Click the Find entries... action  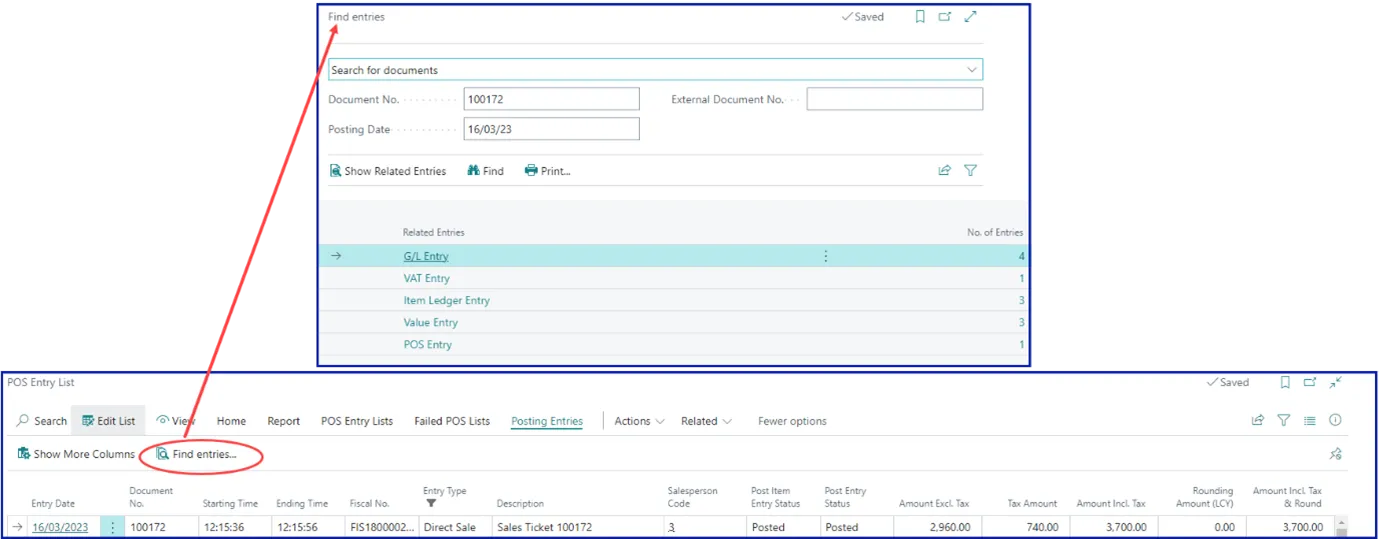point(197,454)
